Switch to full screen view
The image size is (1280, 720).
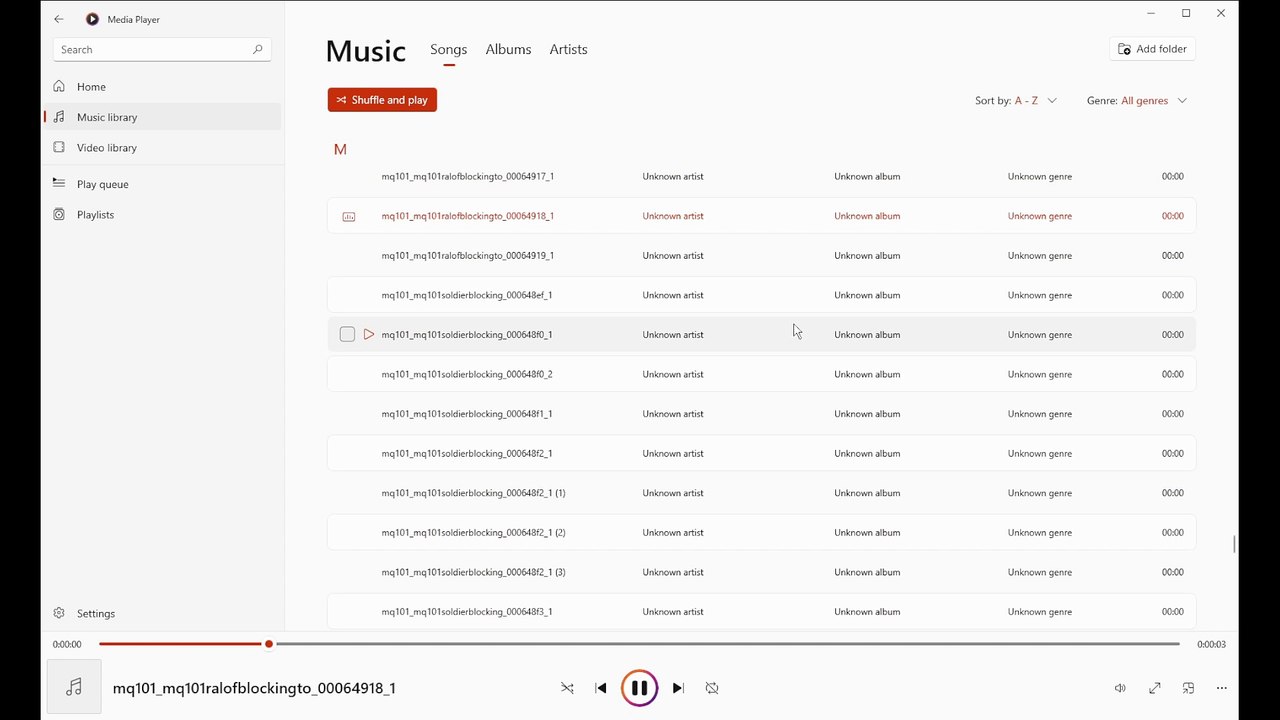[1154, 688]
